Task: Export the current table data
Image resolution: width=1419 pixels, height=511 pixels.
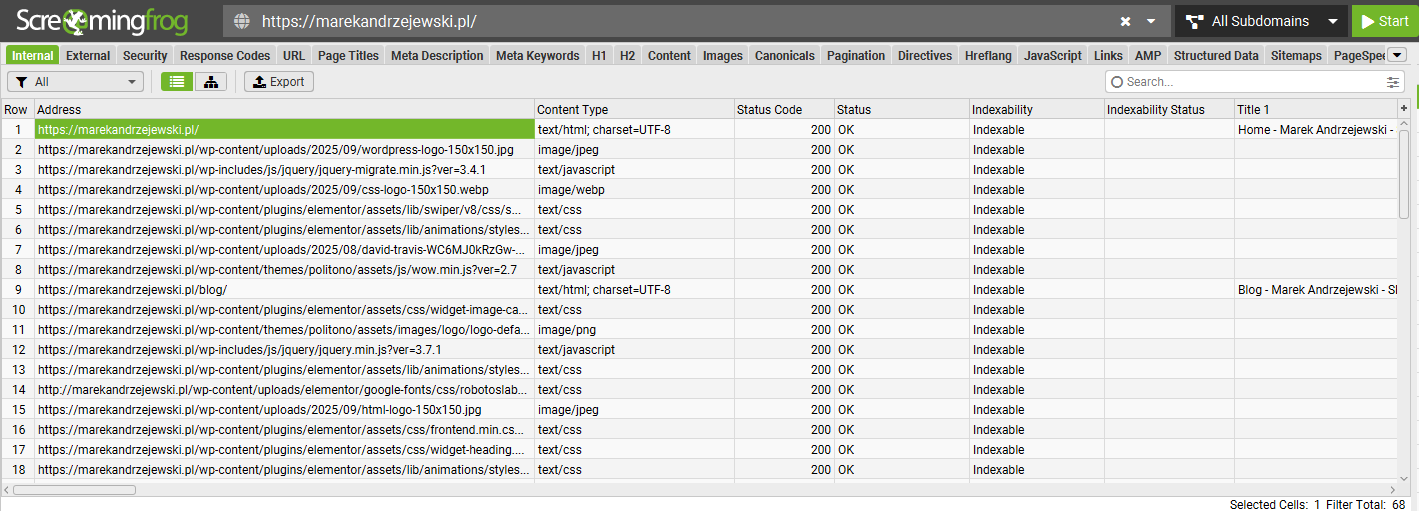Action: click(279, 82)
